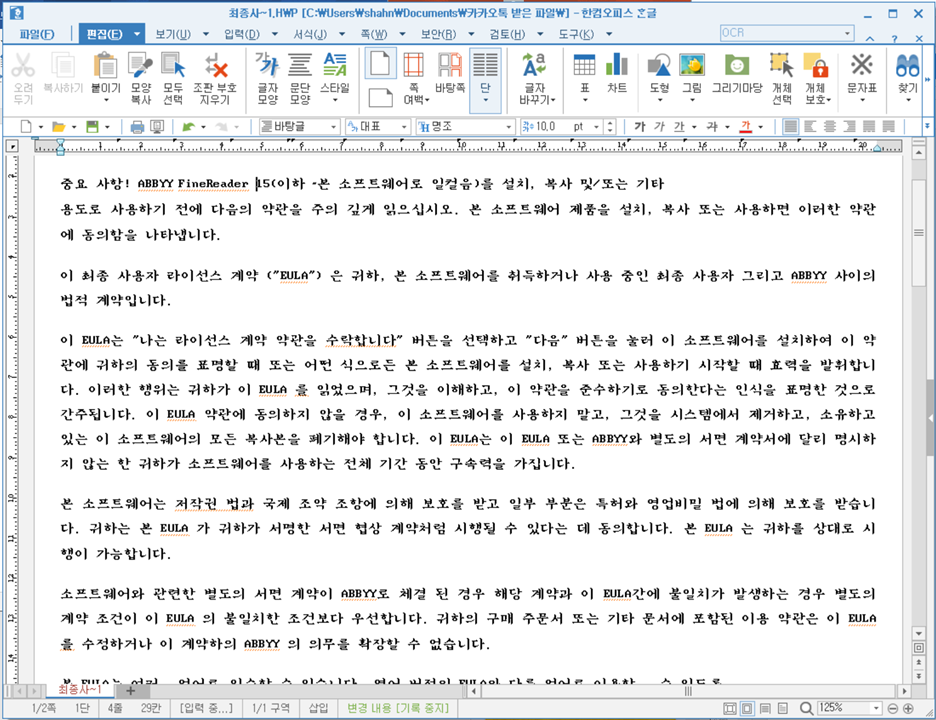This screenshot has height=720, width=936.
Task: Click Object protect (개체 보호) lock icon
Action: pyautogui.click(x=816, y=66)
